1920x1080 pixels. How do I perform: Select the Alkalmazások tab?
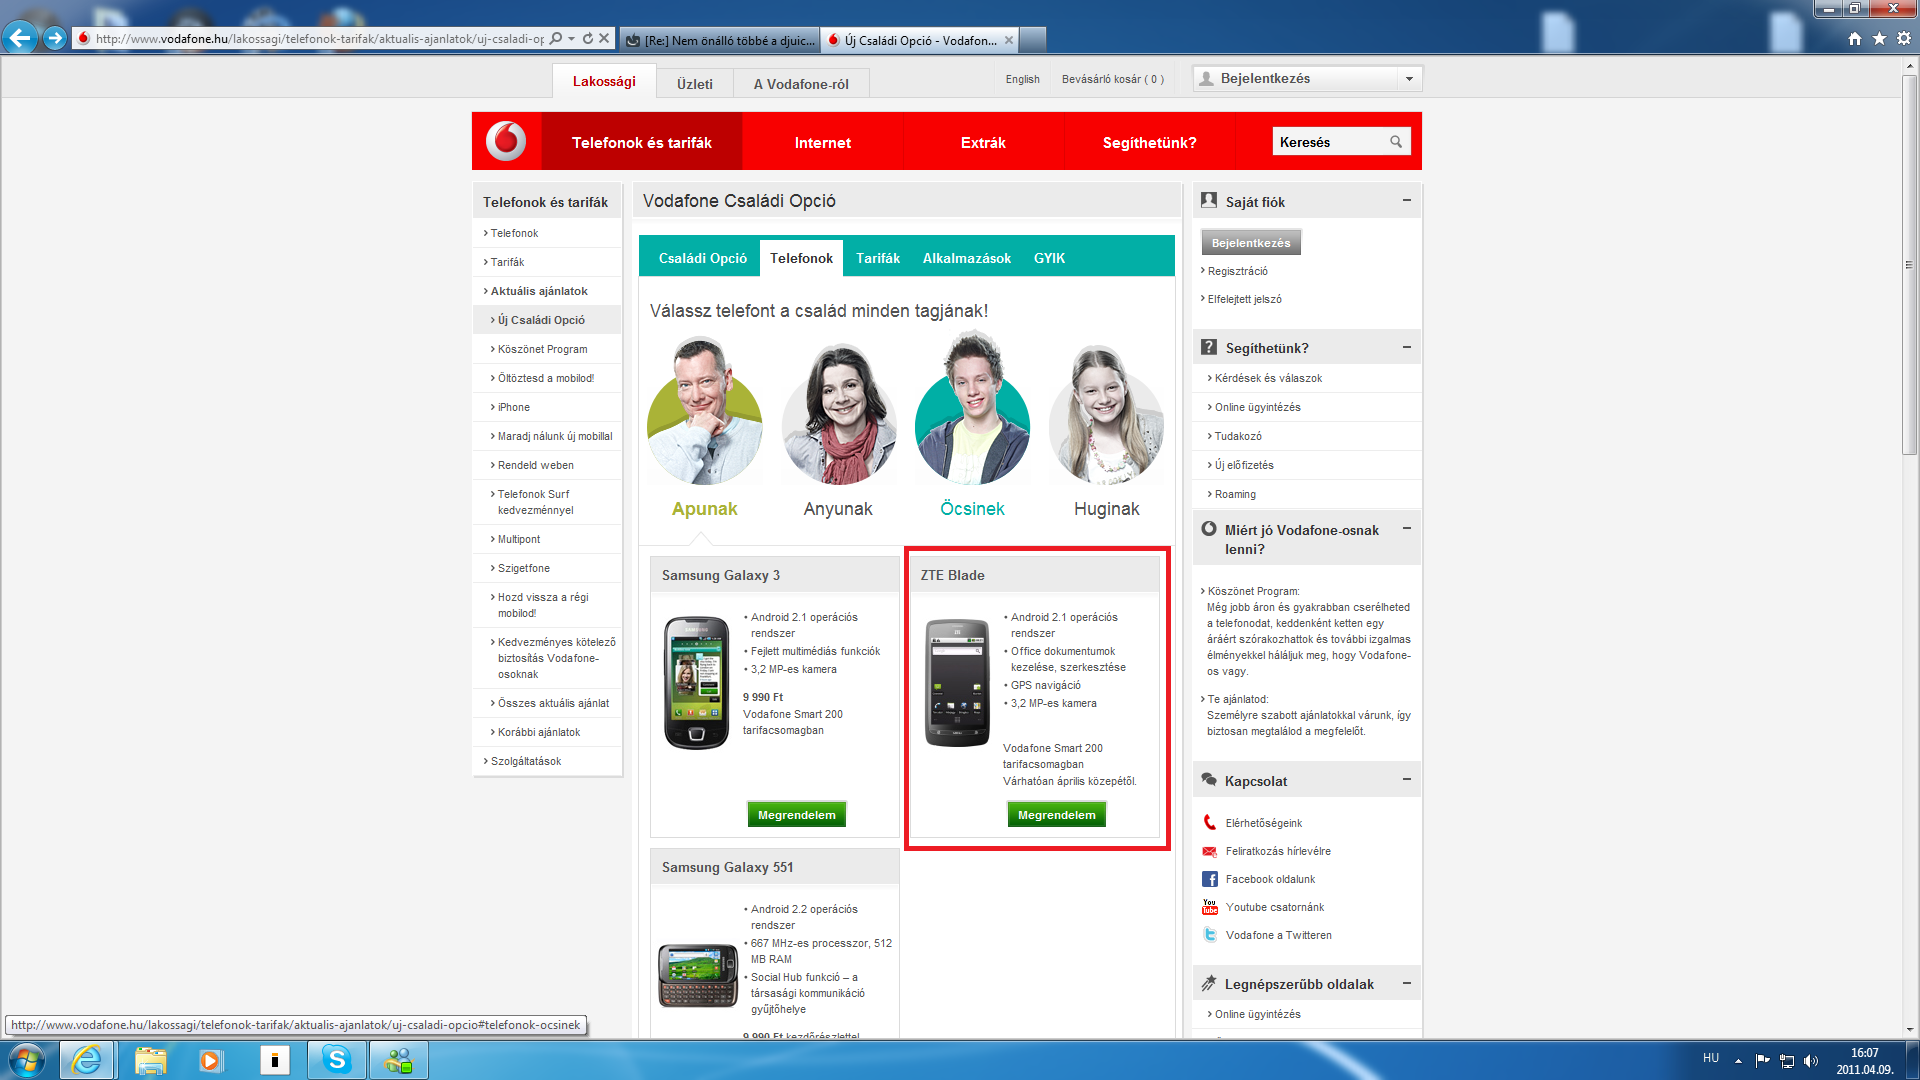click(x=967, y=258)
